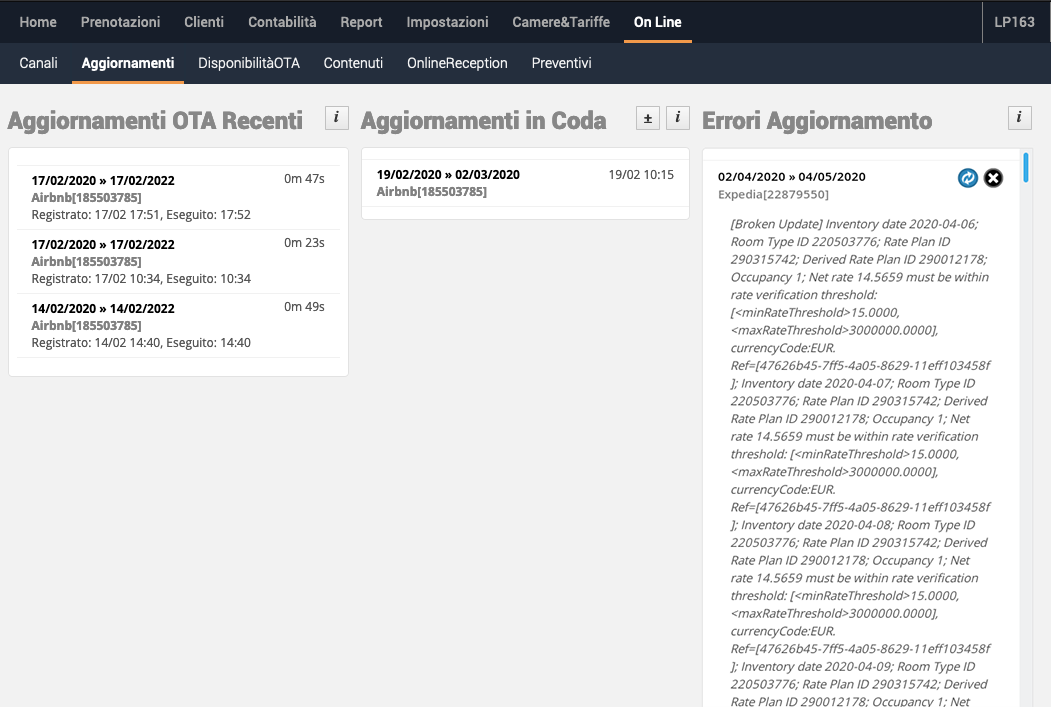Select the recent update that took 0m 47s
1051x707 pixels.
tap(178, 198)
